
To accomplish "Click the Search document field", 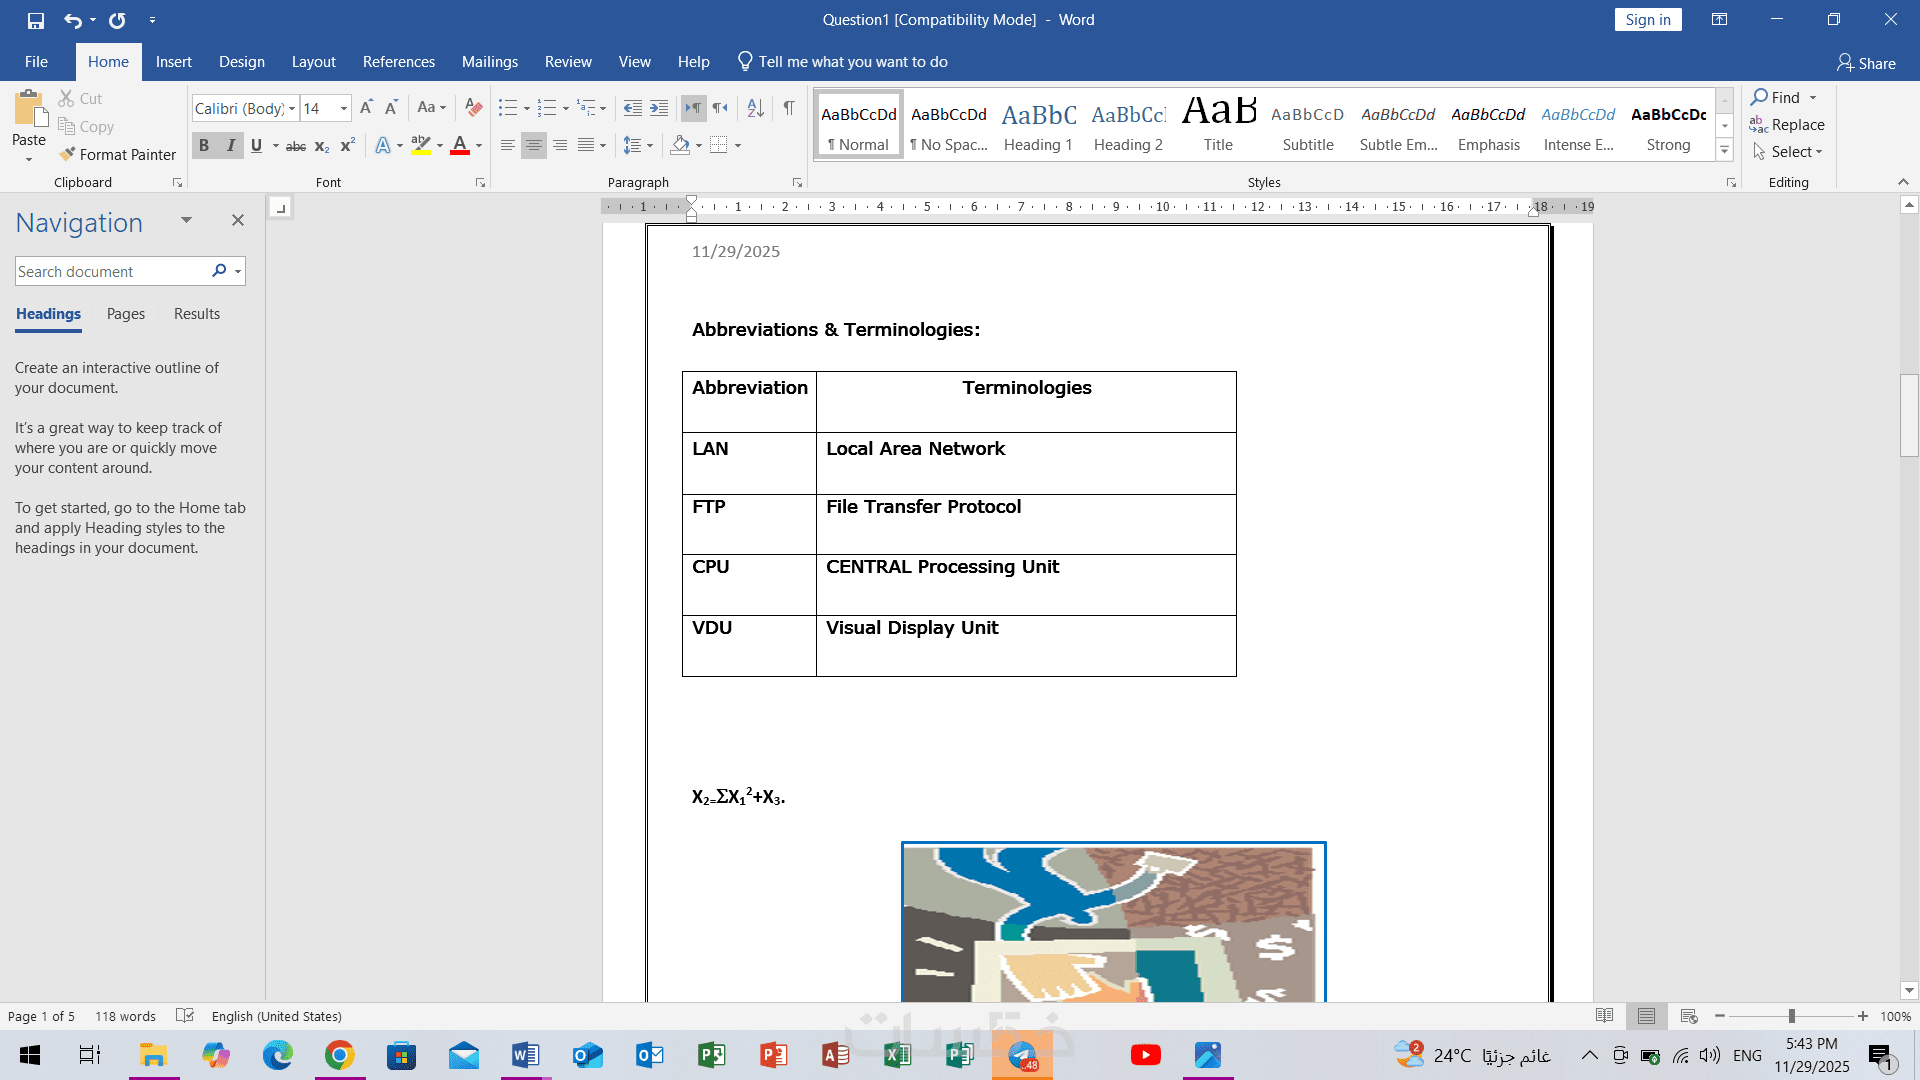I will (110, 272).
